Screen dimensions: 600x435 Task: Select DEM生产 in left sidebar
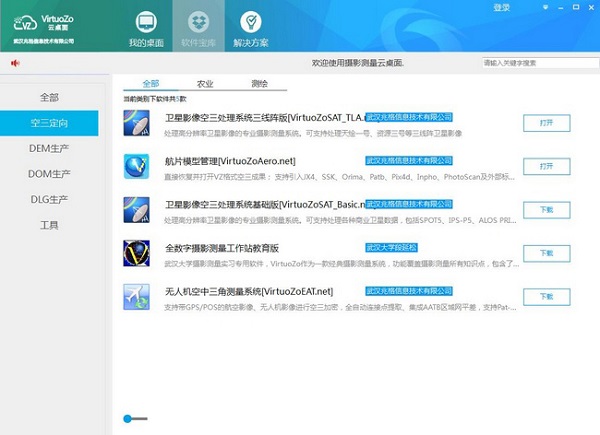[x=48, y=148]
